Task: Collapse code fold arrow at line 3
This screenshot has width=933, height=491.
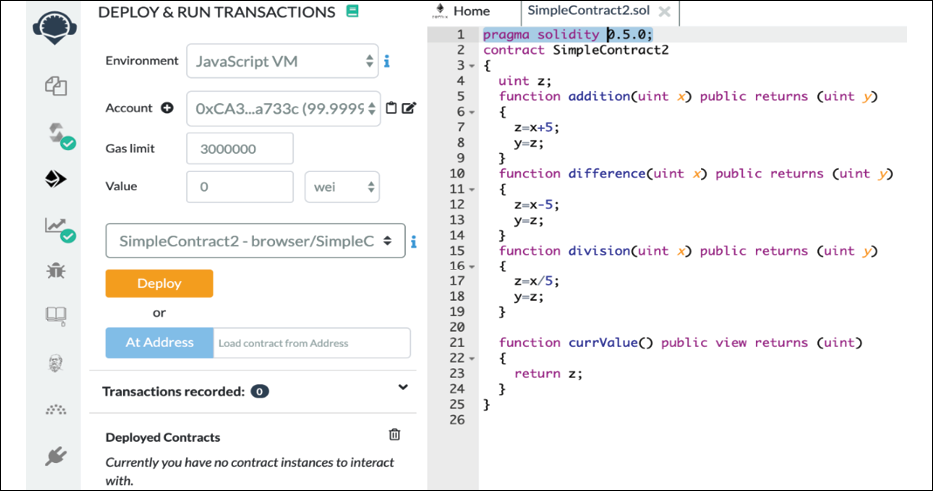Action: (x=472, y=65)
